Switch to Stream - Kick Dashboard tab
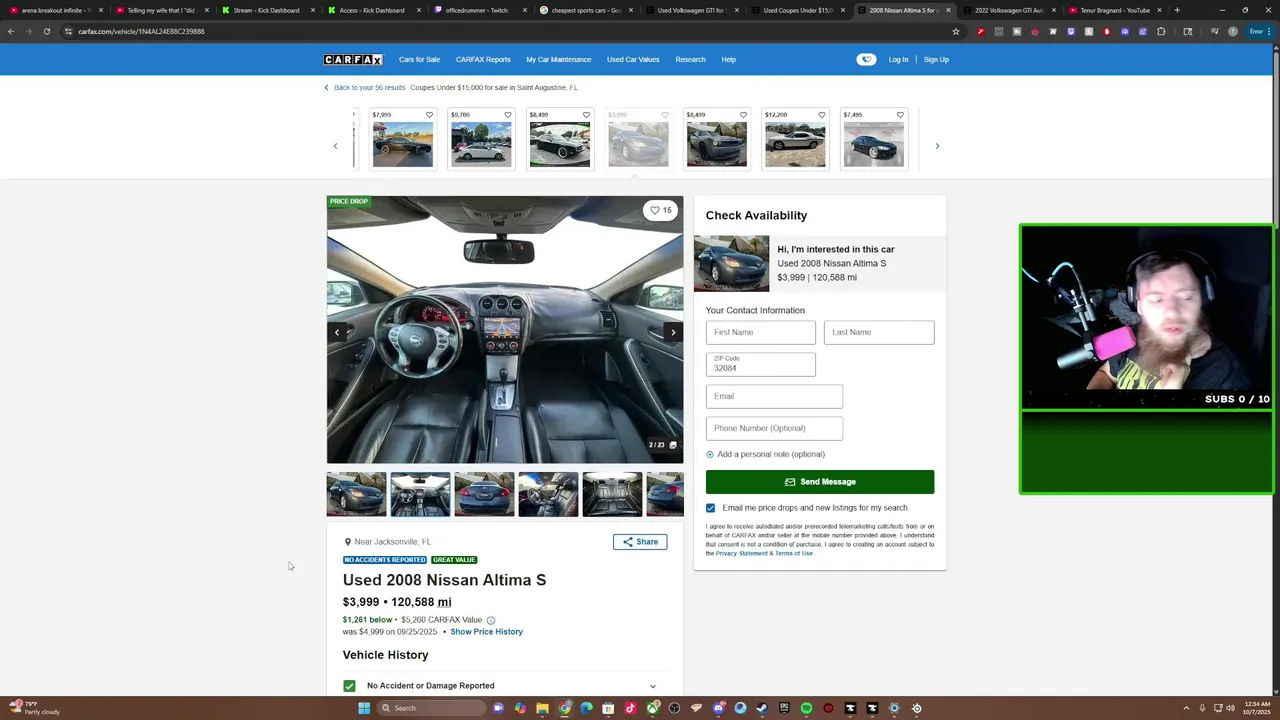The image size is (1280, 720). [x=266, y=10]
